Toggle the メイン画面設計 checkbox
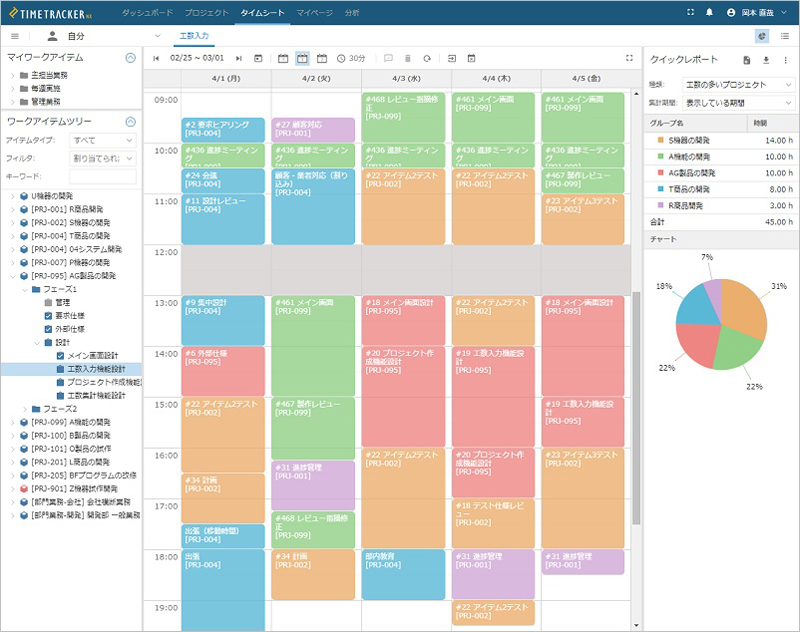 pos(60,355)
